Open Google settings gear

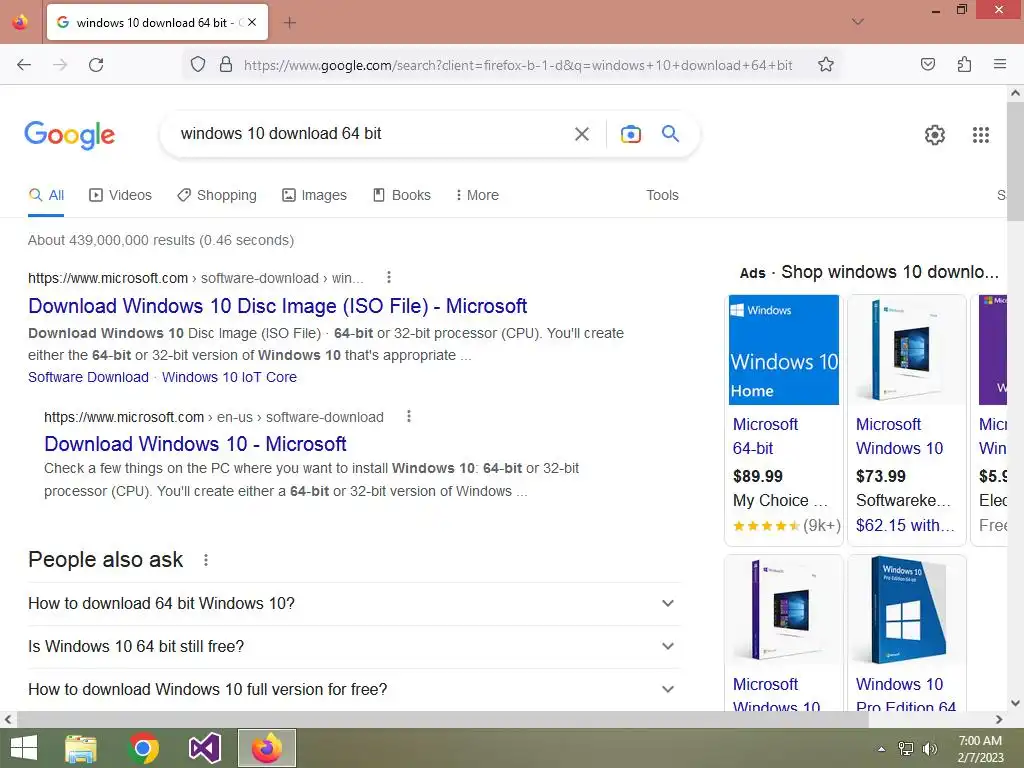[935, 135]
